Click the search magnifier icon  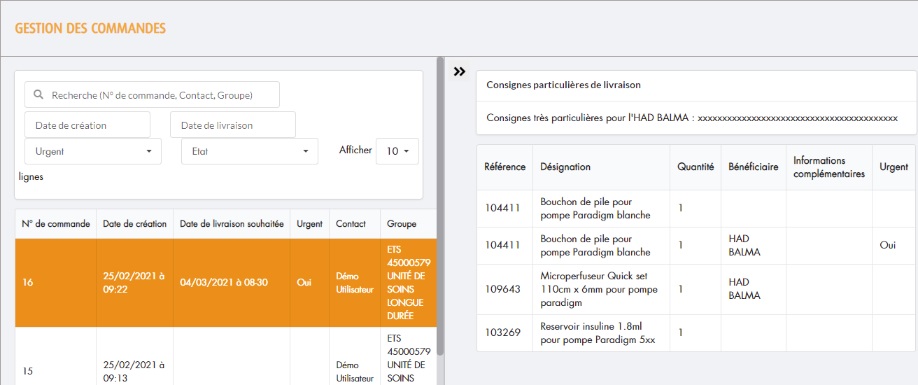tap(38, 94)
